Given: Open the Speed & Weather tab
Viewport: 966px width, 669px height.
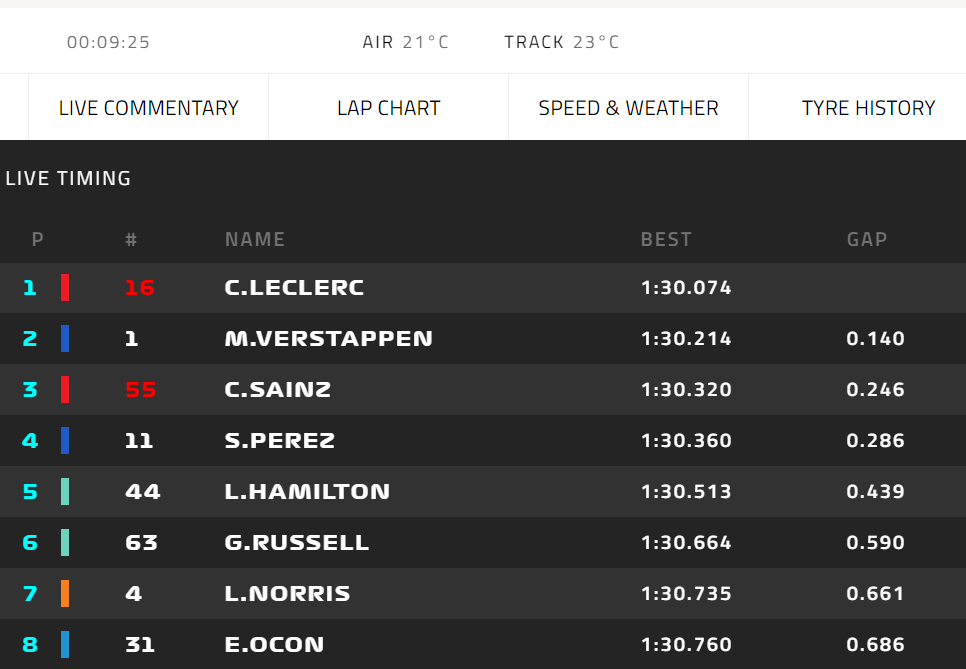Looking at the screenshot, I should pyautogui.click(x=628, y=108).
